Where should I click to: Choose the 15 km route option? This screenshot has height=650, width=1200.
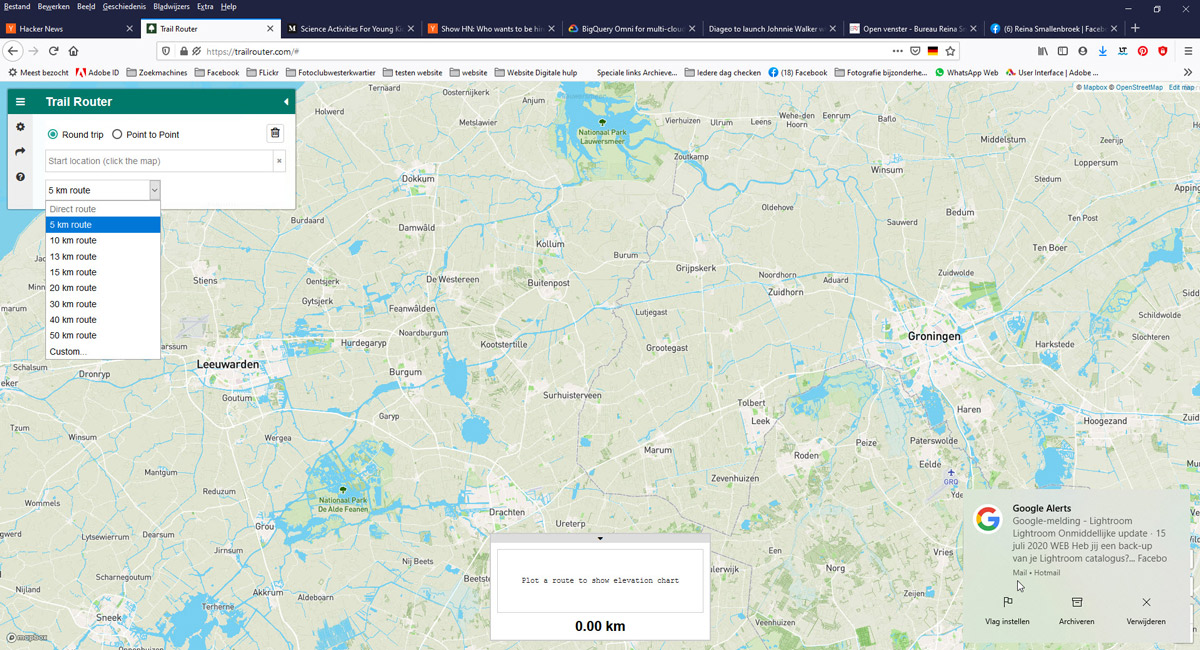(103, 272)
